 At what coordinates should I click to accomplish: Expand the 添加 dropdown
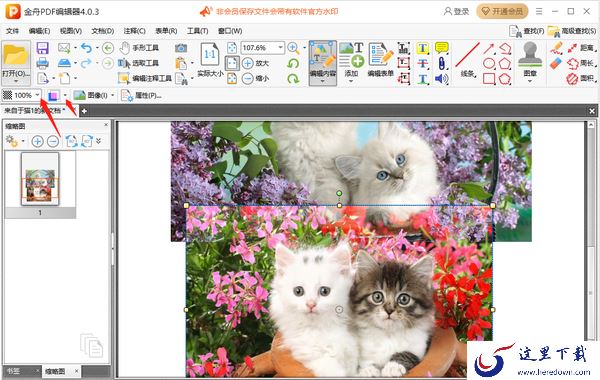(351, 82)
